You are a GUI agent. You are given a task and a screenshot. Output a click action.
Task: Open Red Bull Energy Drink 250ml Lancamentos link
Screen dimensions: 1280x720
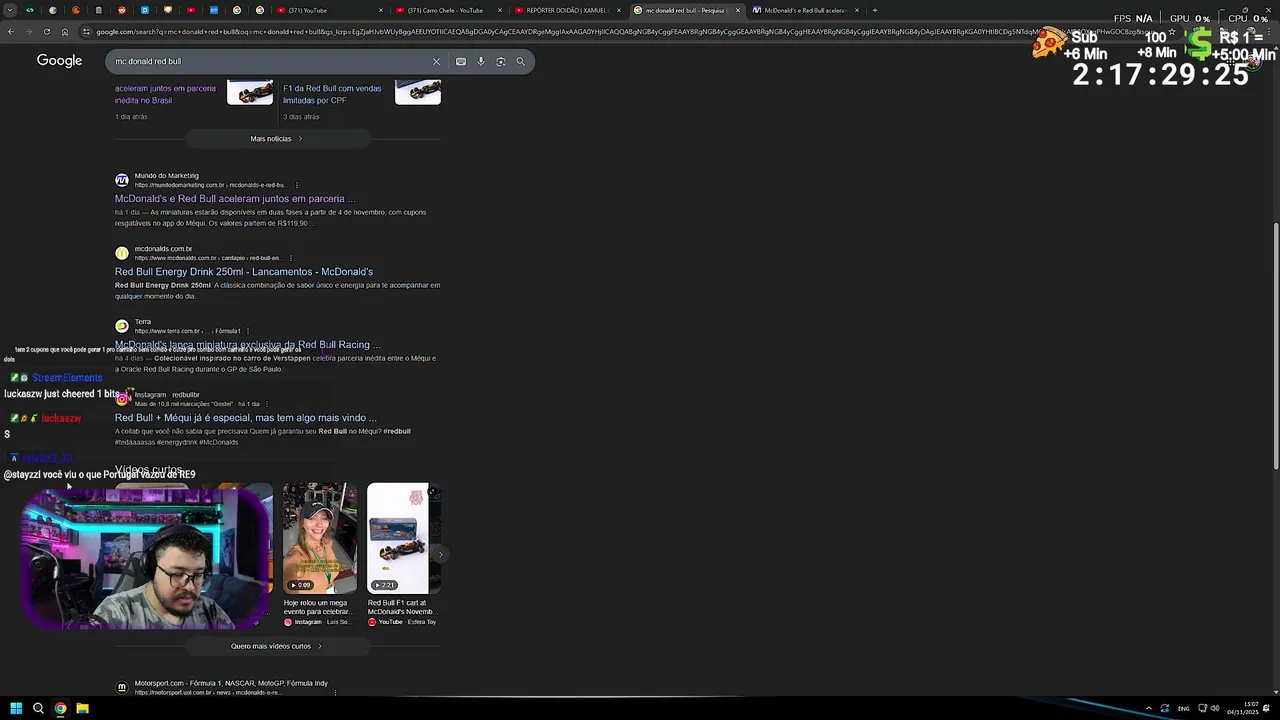[244, 272]
